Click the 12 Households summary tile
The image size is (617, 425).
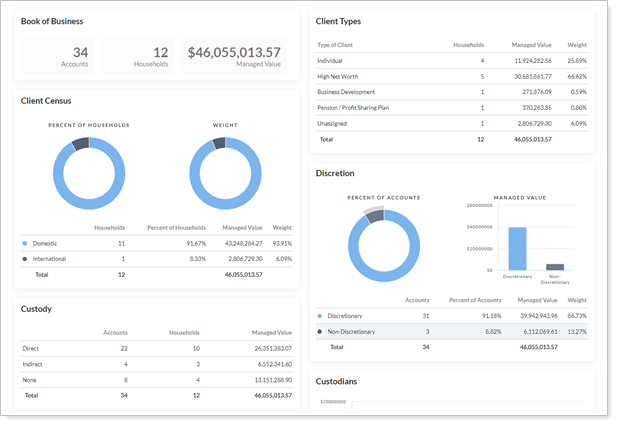coord(138,56)
